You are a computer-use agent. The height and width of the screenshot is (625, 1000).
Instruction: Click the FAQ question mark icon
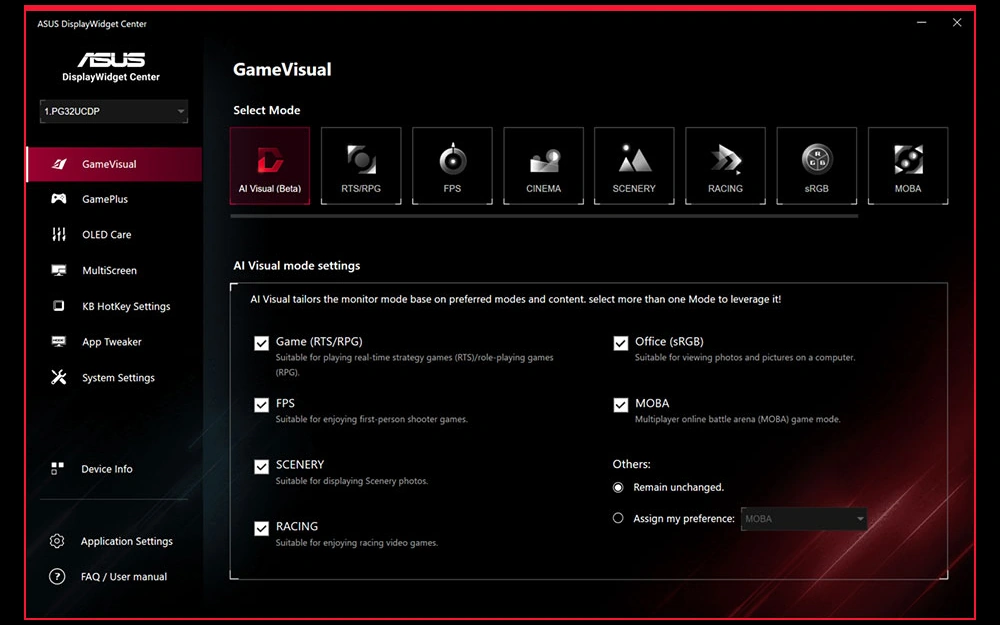(x=57, y=577)
